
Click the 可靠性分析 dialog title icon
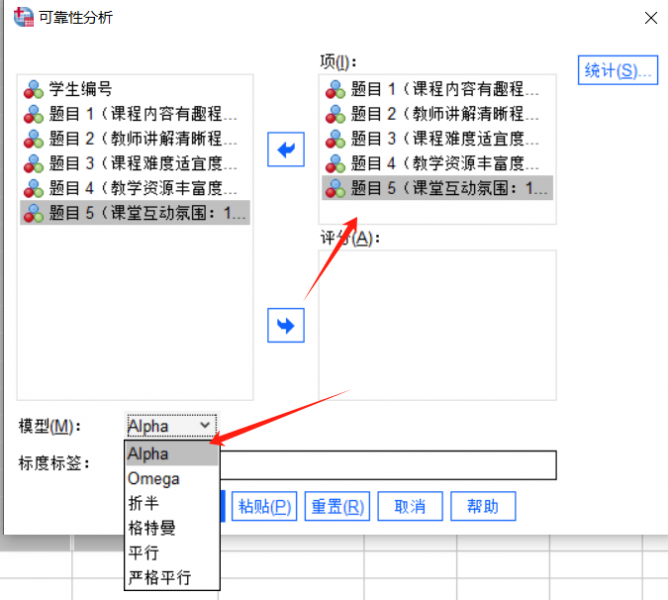(x=23, y=17)
